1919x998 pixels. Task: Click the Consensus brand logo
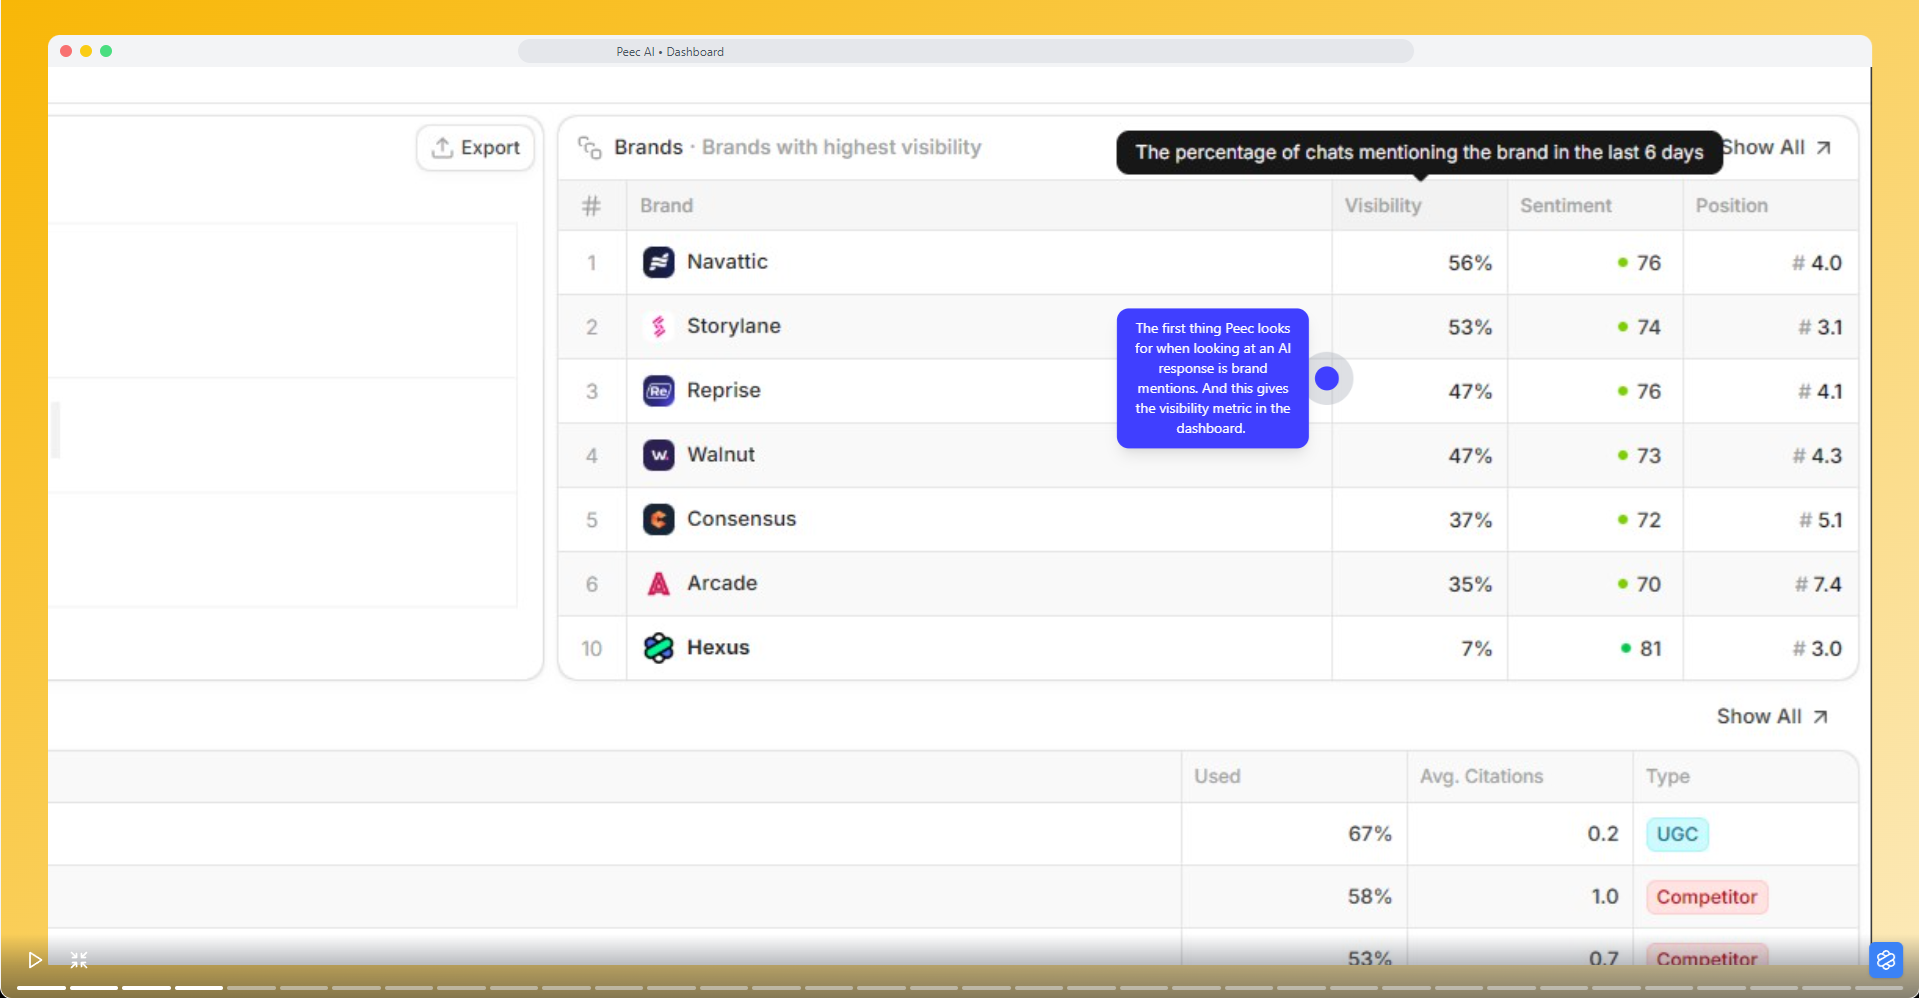658,519
